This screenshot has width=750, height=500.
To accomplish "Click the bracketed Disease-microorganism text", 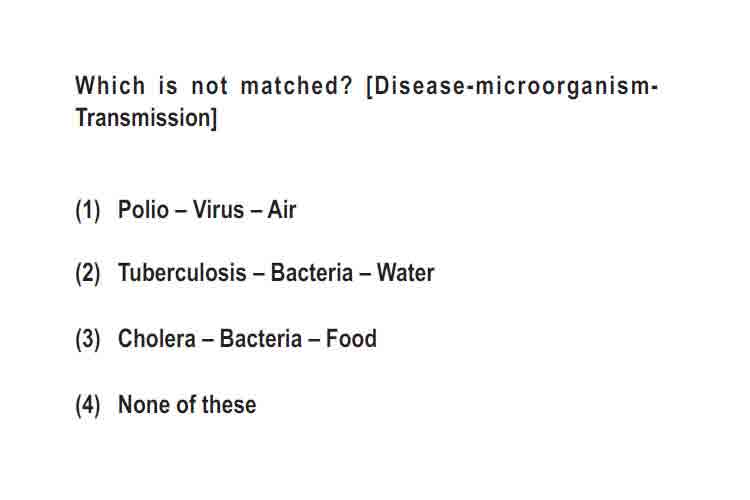I will (512, 87).
